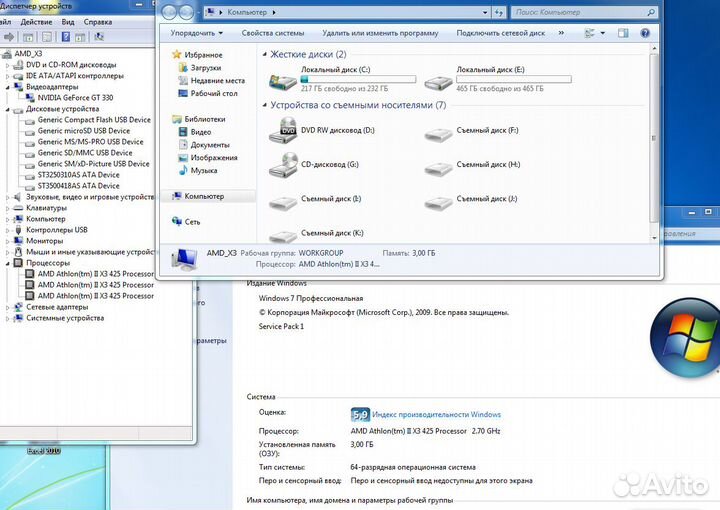Screen dimensions: 720x510
Task: Expand IDE ATA/ATAPI контроллеры node
Action: 7,76
